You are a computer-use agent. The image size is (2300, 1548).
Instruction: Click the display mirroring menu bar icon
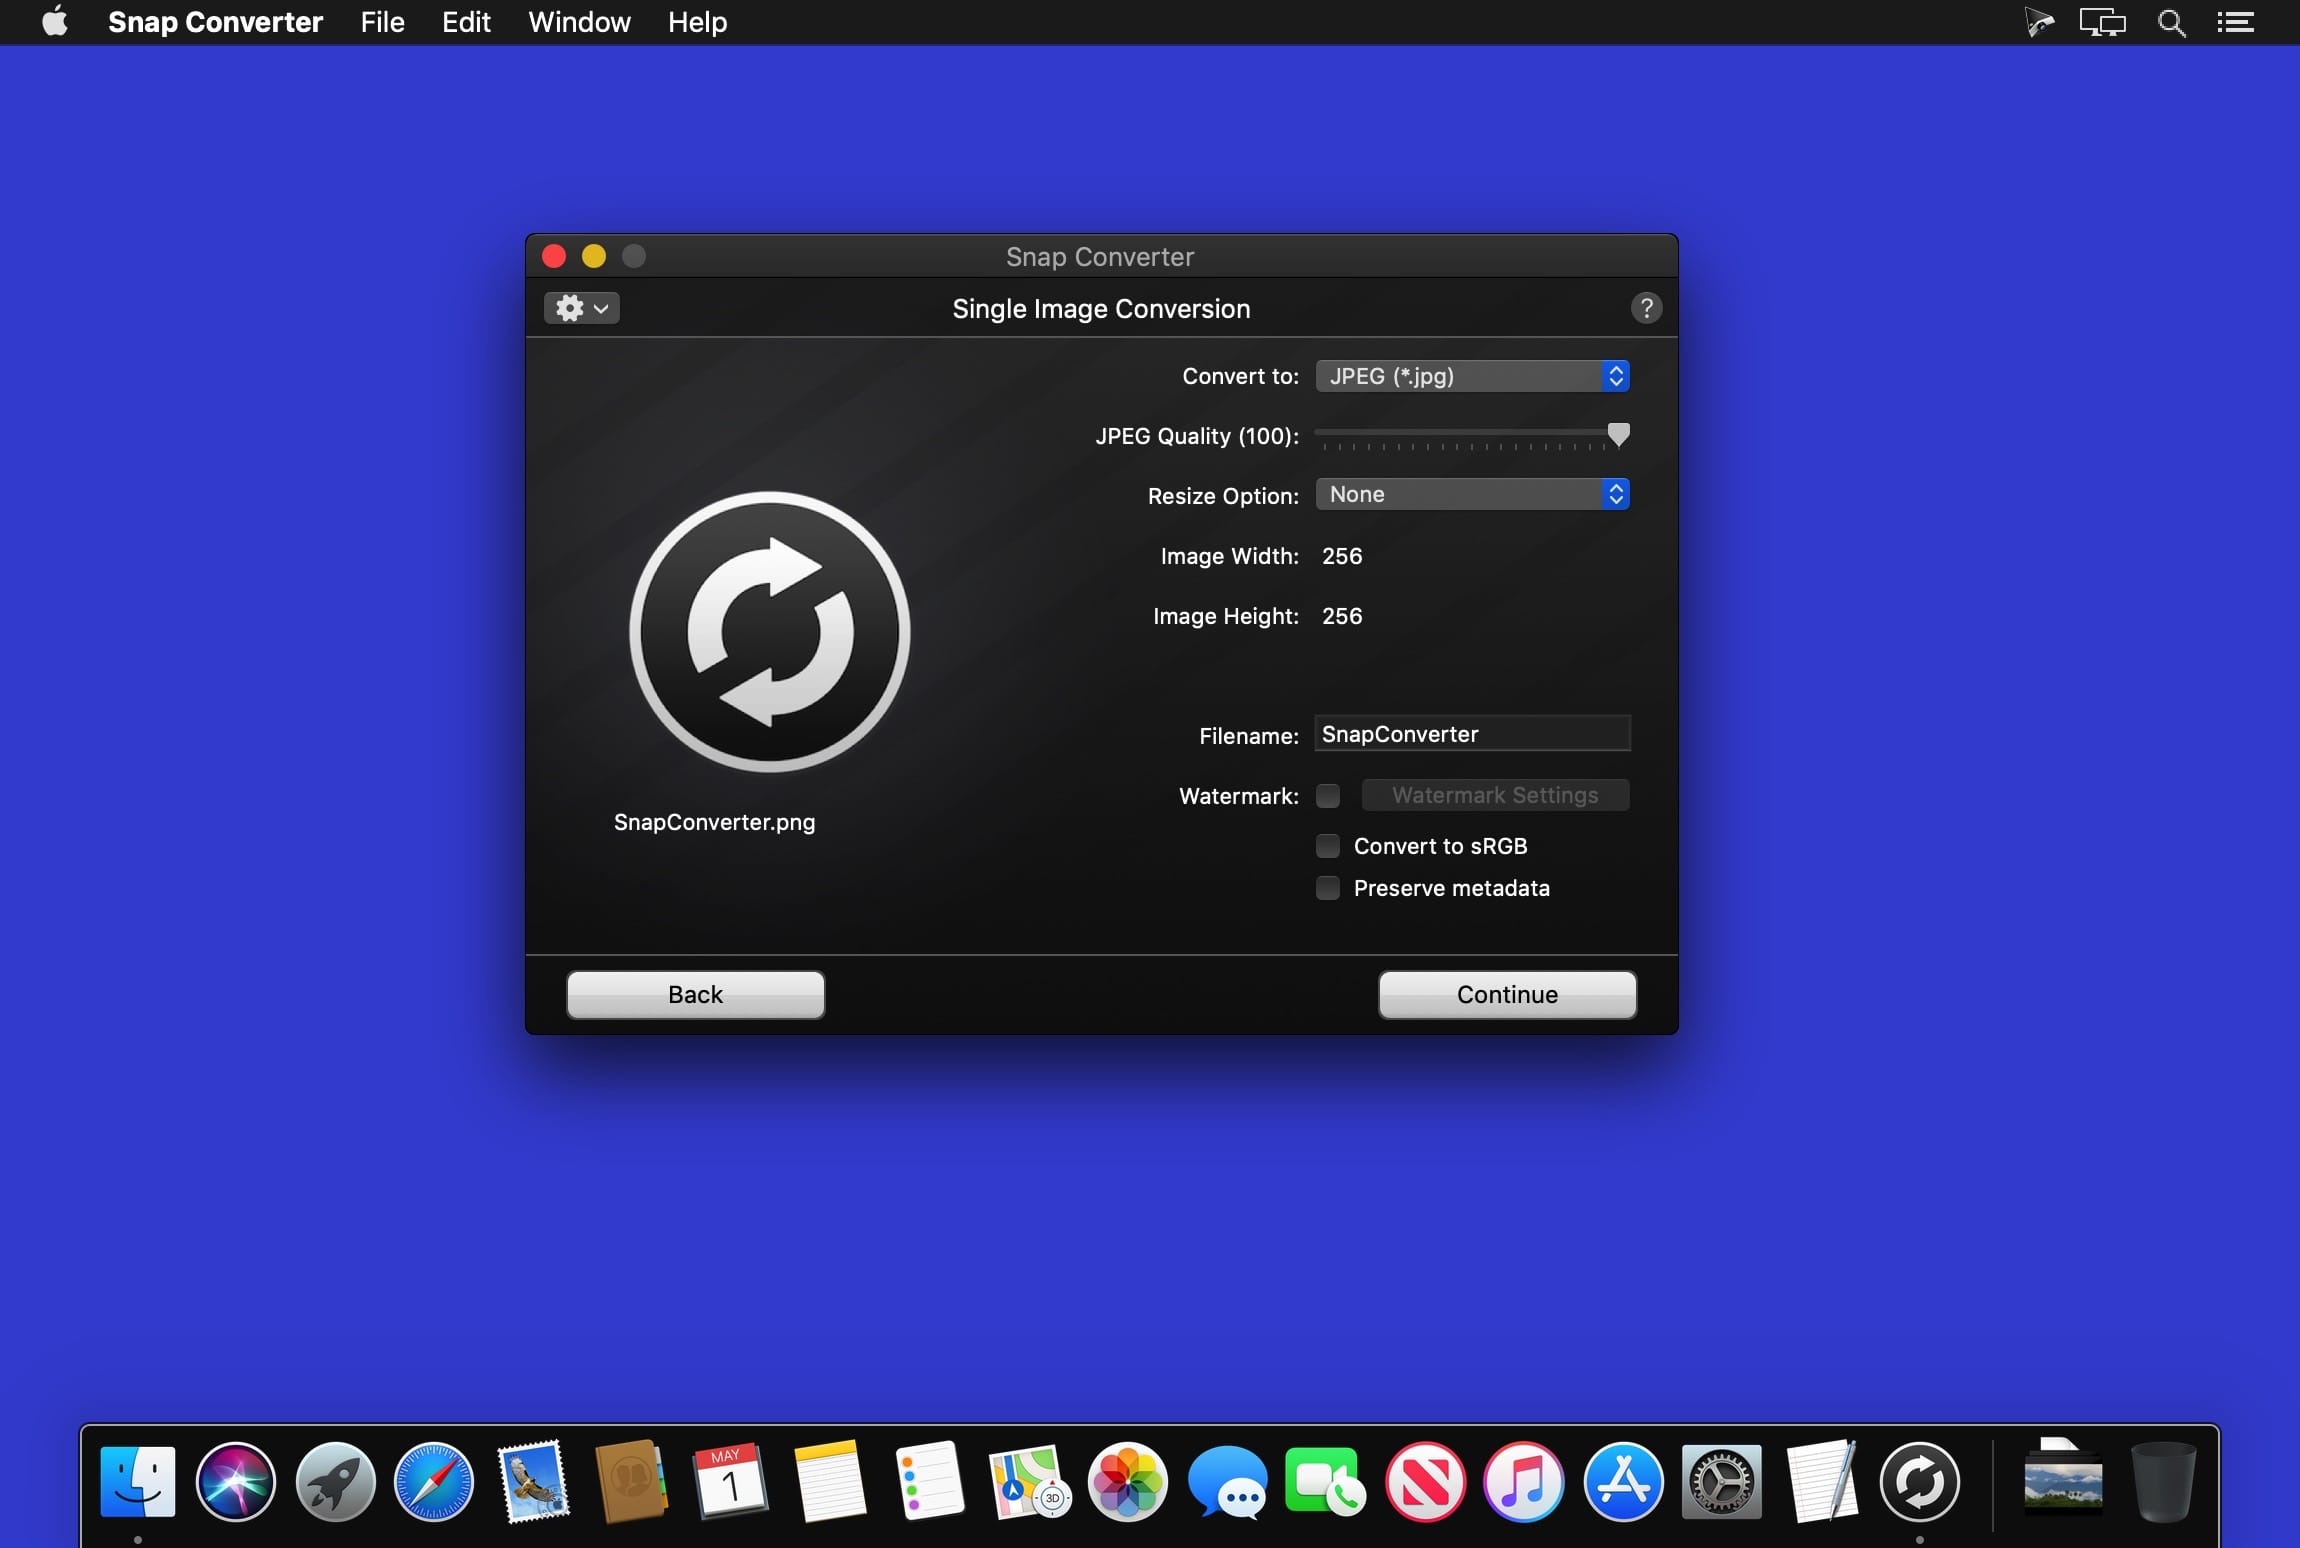[x=2102, y=22]
